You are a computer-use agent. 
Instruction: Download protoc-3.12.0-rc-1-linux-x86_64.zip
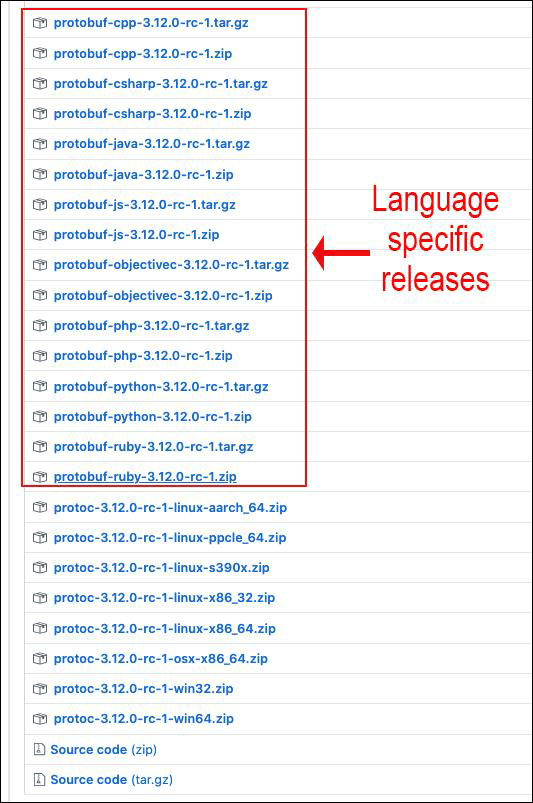tap(165, 628)
